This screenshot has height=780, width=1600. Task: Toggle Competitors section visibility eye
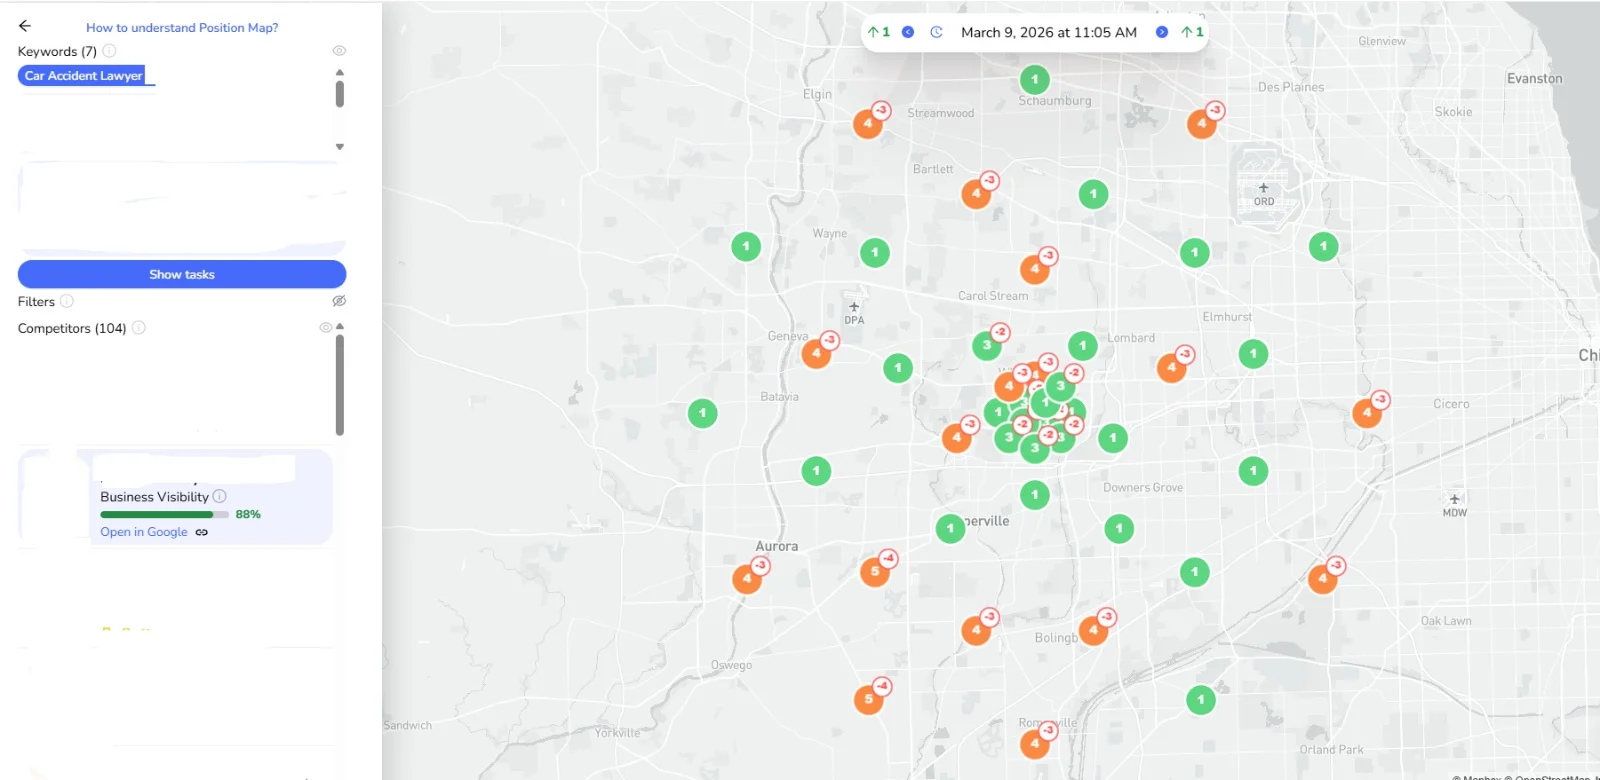[325, 328]
